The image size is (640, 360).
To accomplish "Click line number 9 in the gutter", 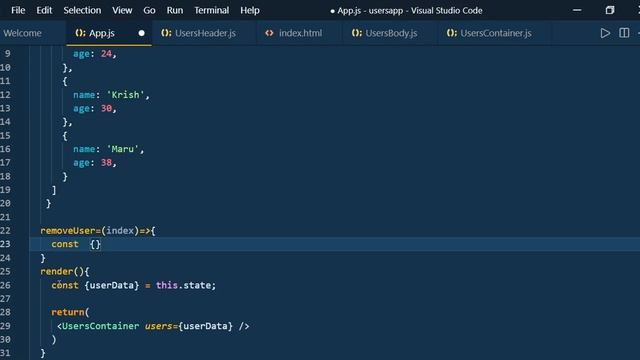I will click(7, 53).
